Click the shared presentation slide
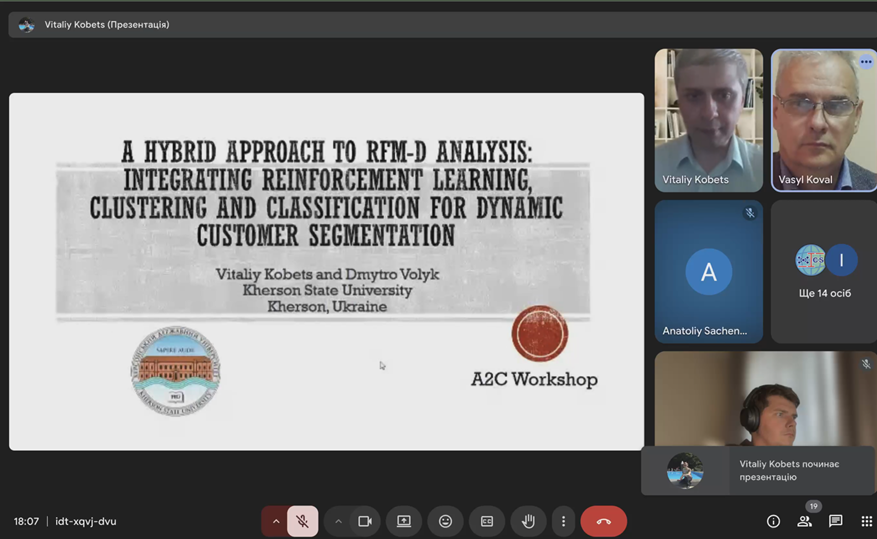 click(326, 271)
